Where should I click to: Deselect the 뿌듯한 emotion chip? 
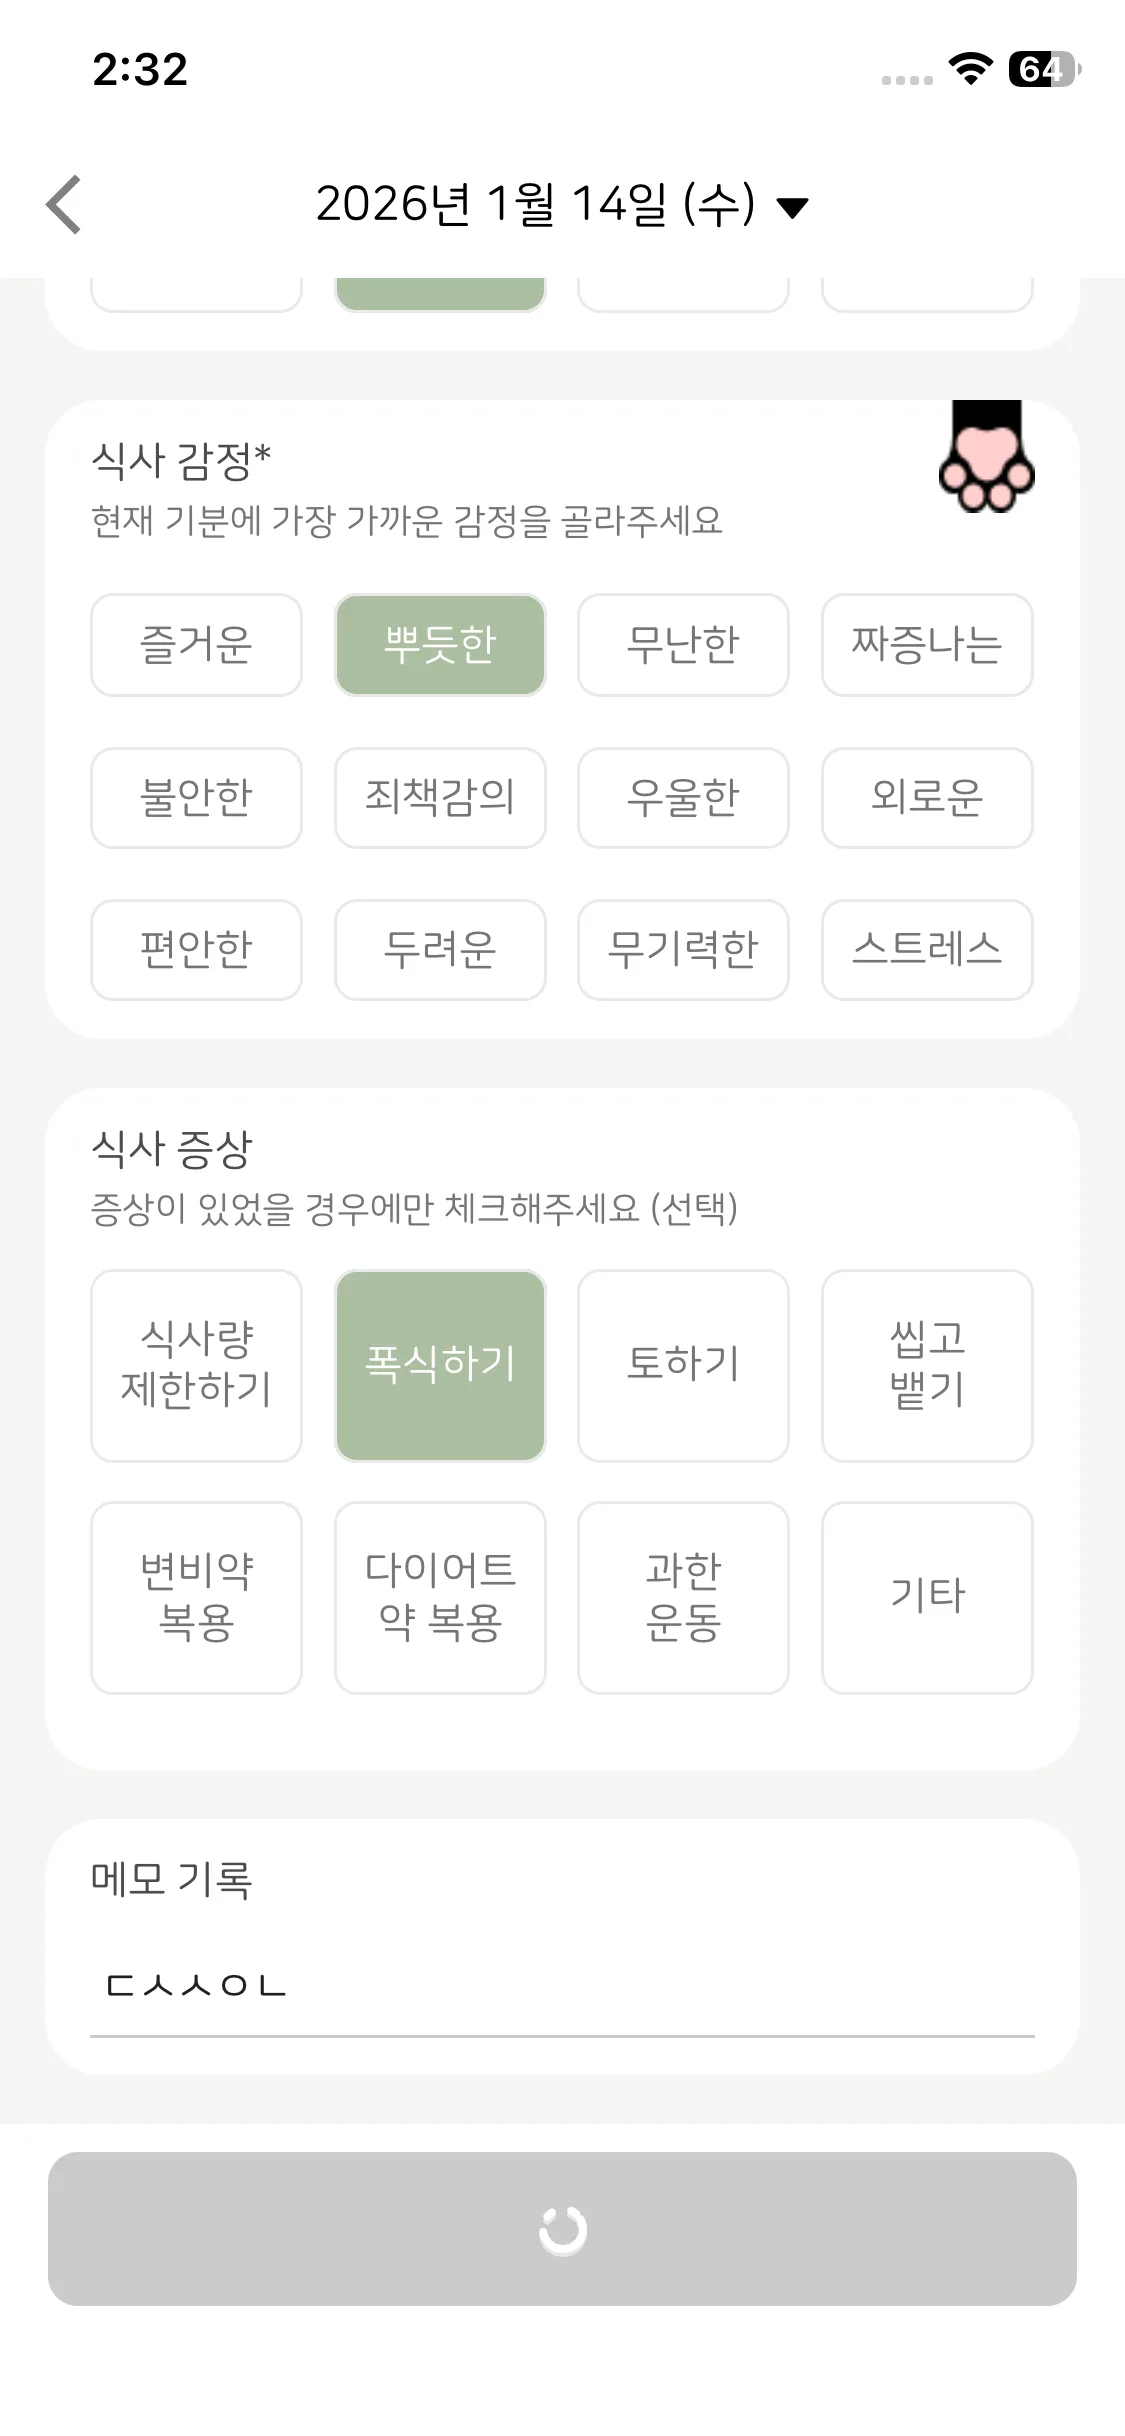click(x=440, y=645)
